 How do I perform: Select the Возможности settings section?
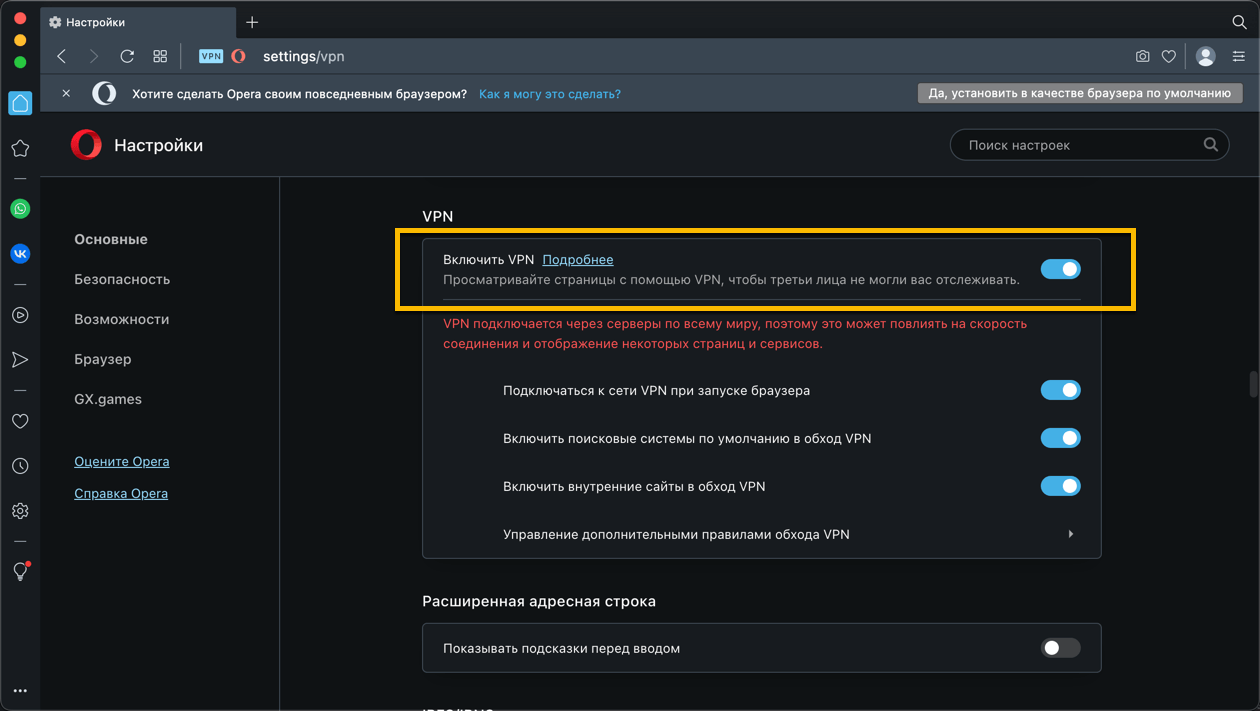click(x=122, y=319)
